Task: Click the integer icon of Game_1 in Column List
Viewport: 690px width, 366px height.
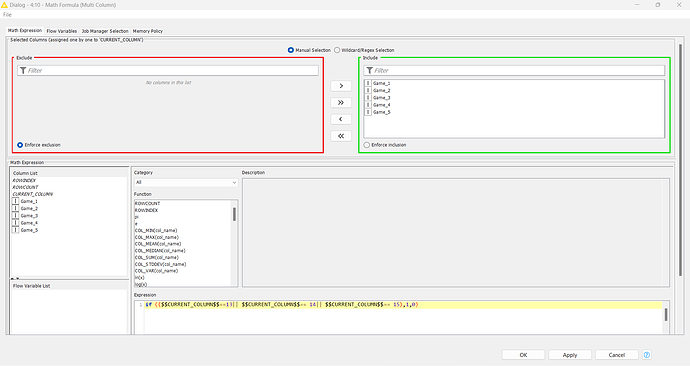Action: coord(15,201)
